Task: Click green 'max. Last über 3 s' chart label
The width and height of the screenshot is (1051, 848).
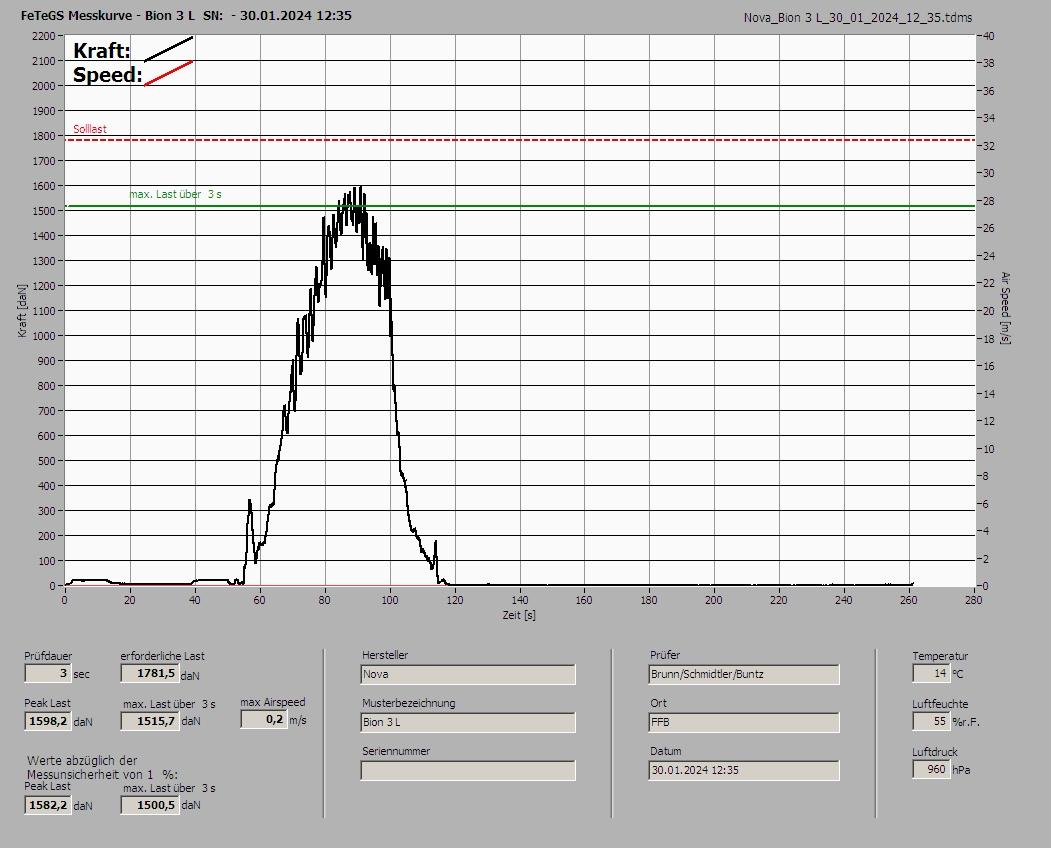Action: pyautogui.click(x=176, y=194)
